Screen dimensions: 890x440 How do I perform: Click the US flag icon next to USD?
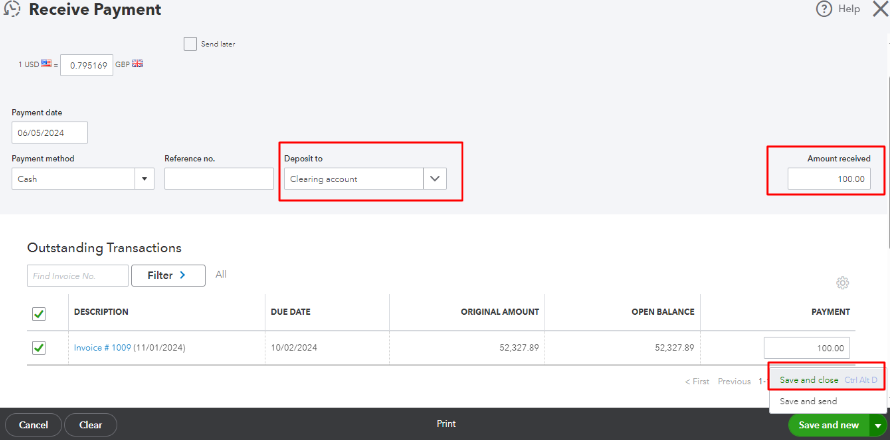pos(47,64)
